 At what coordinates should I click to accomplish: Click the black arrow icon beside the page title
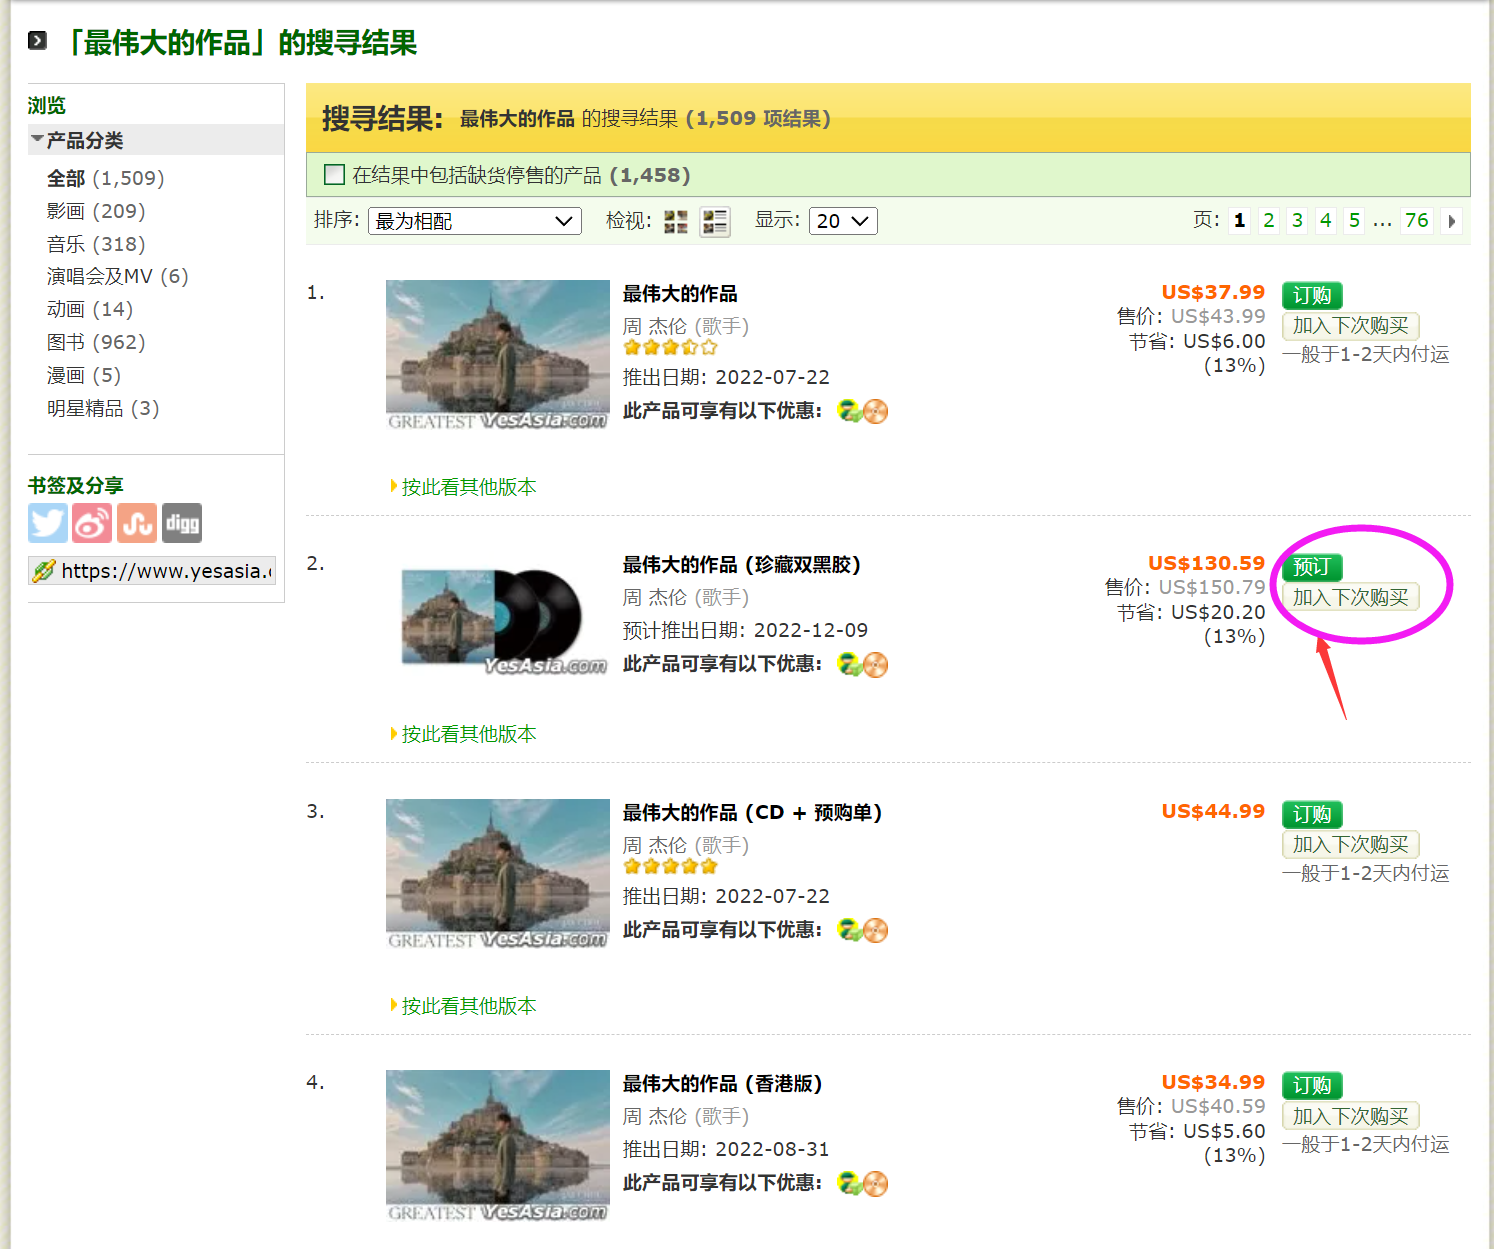click(x=37, y=40)
